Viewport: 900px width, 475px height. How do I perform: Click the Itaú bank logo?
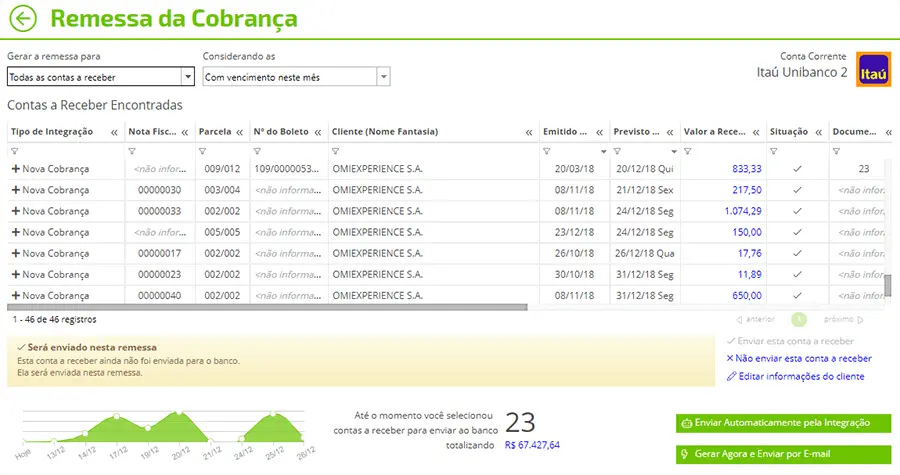tap(873, 69)
